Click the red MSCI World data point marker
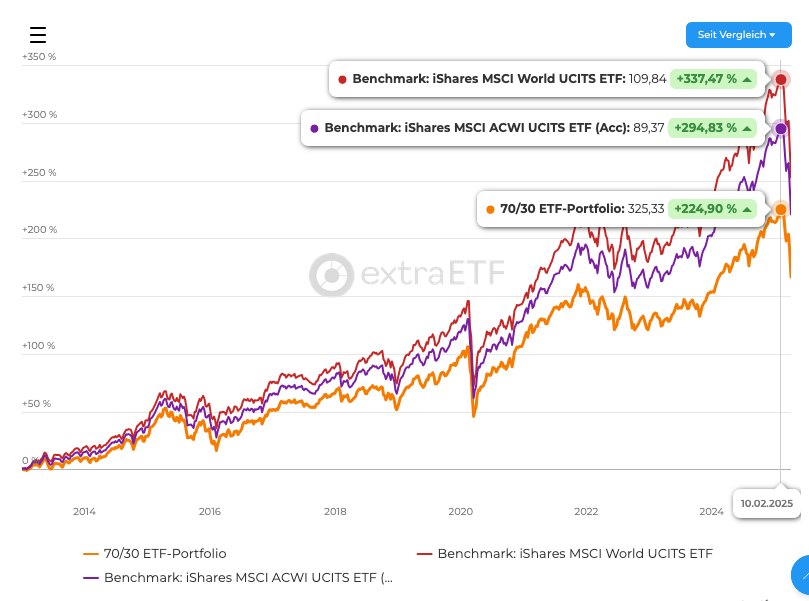This screenshot has width=809, height=601. (x=782, y=79)
